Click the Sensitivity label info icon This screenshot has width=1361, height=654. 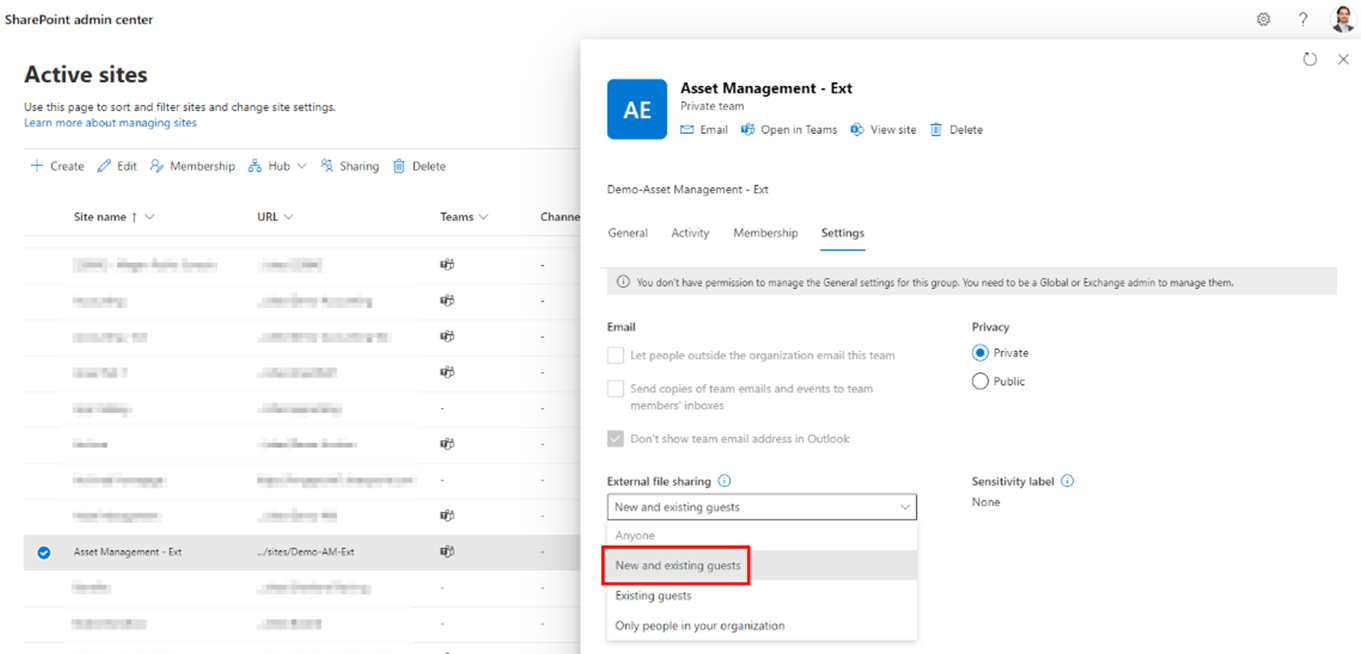[x=1067, y=481]
